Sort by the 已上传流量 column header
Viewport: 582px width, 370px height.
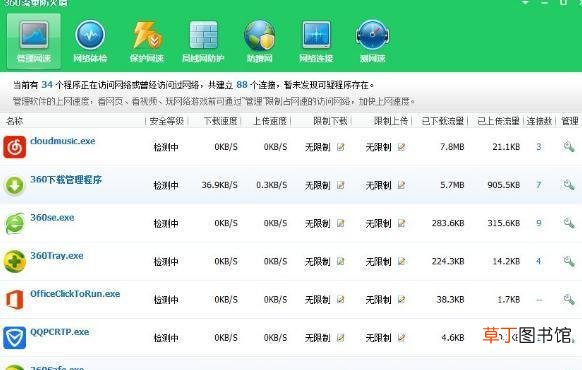498,121
